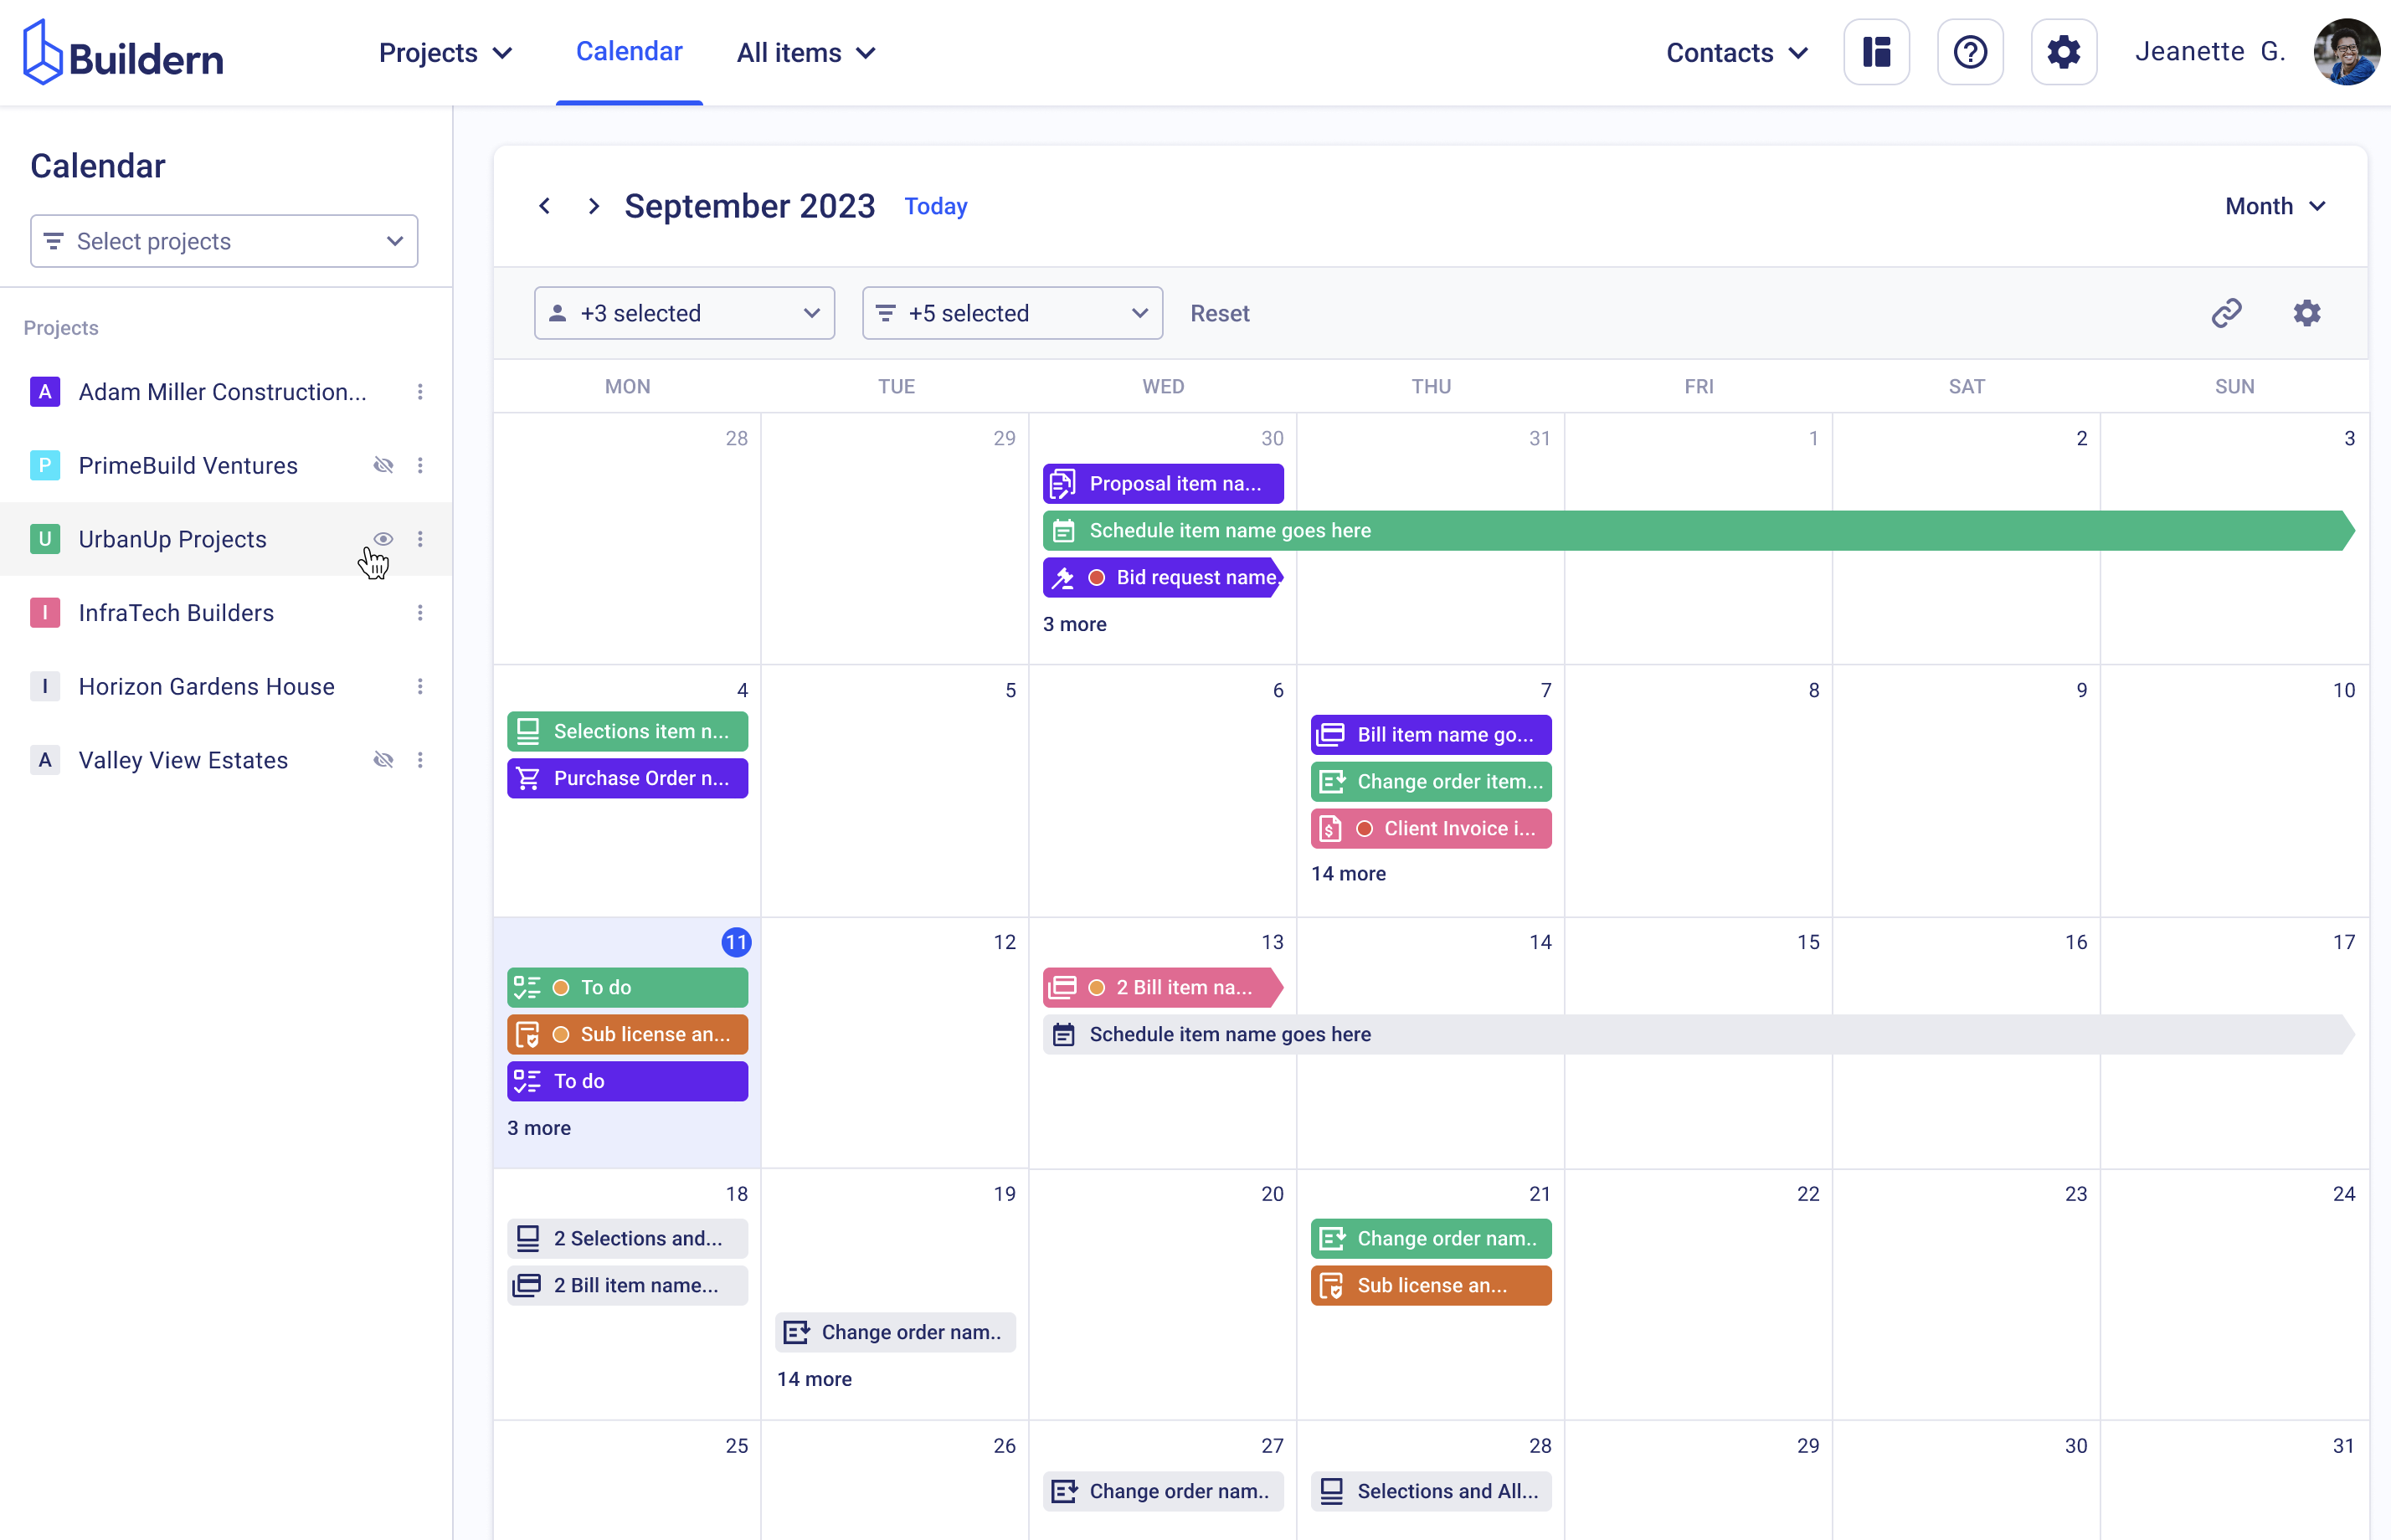The image size is (2391, 1540).
Task: Open green Schedule item starting August 30
Action: [1698, 531]
